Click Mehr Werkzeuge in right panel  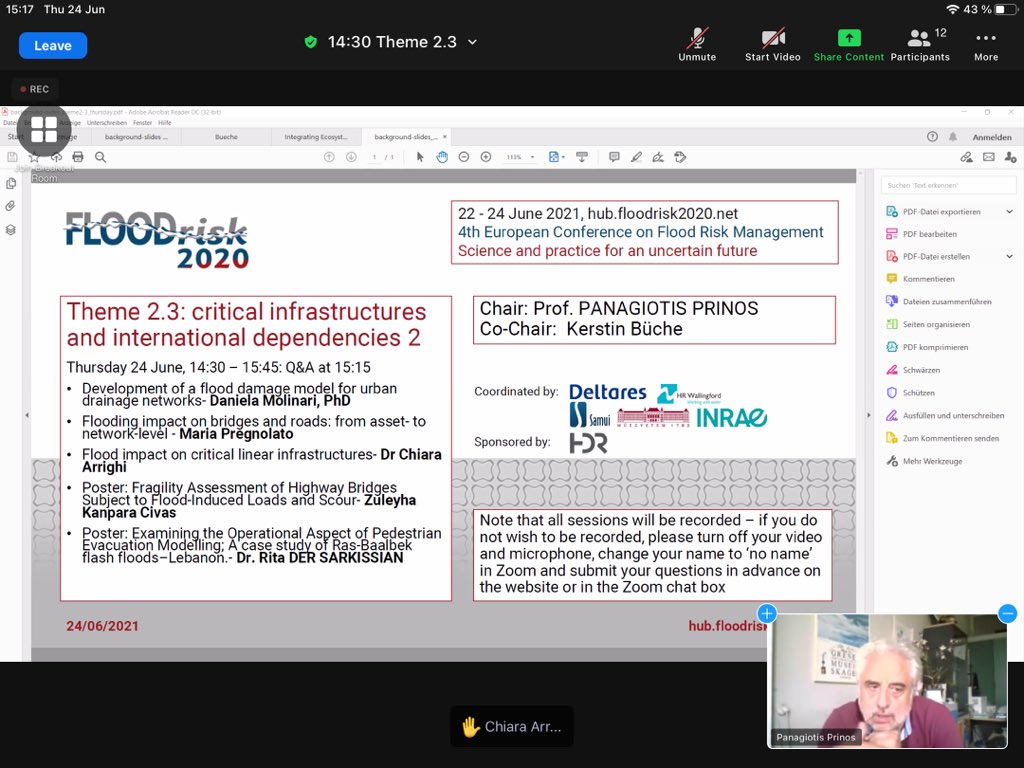point(924,461)
